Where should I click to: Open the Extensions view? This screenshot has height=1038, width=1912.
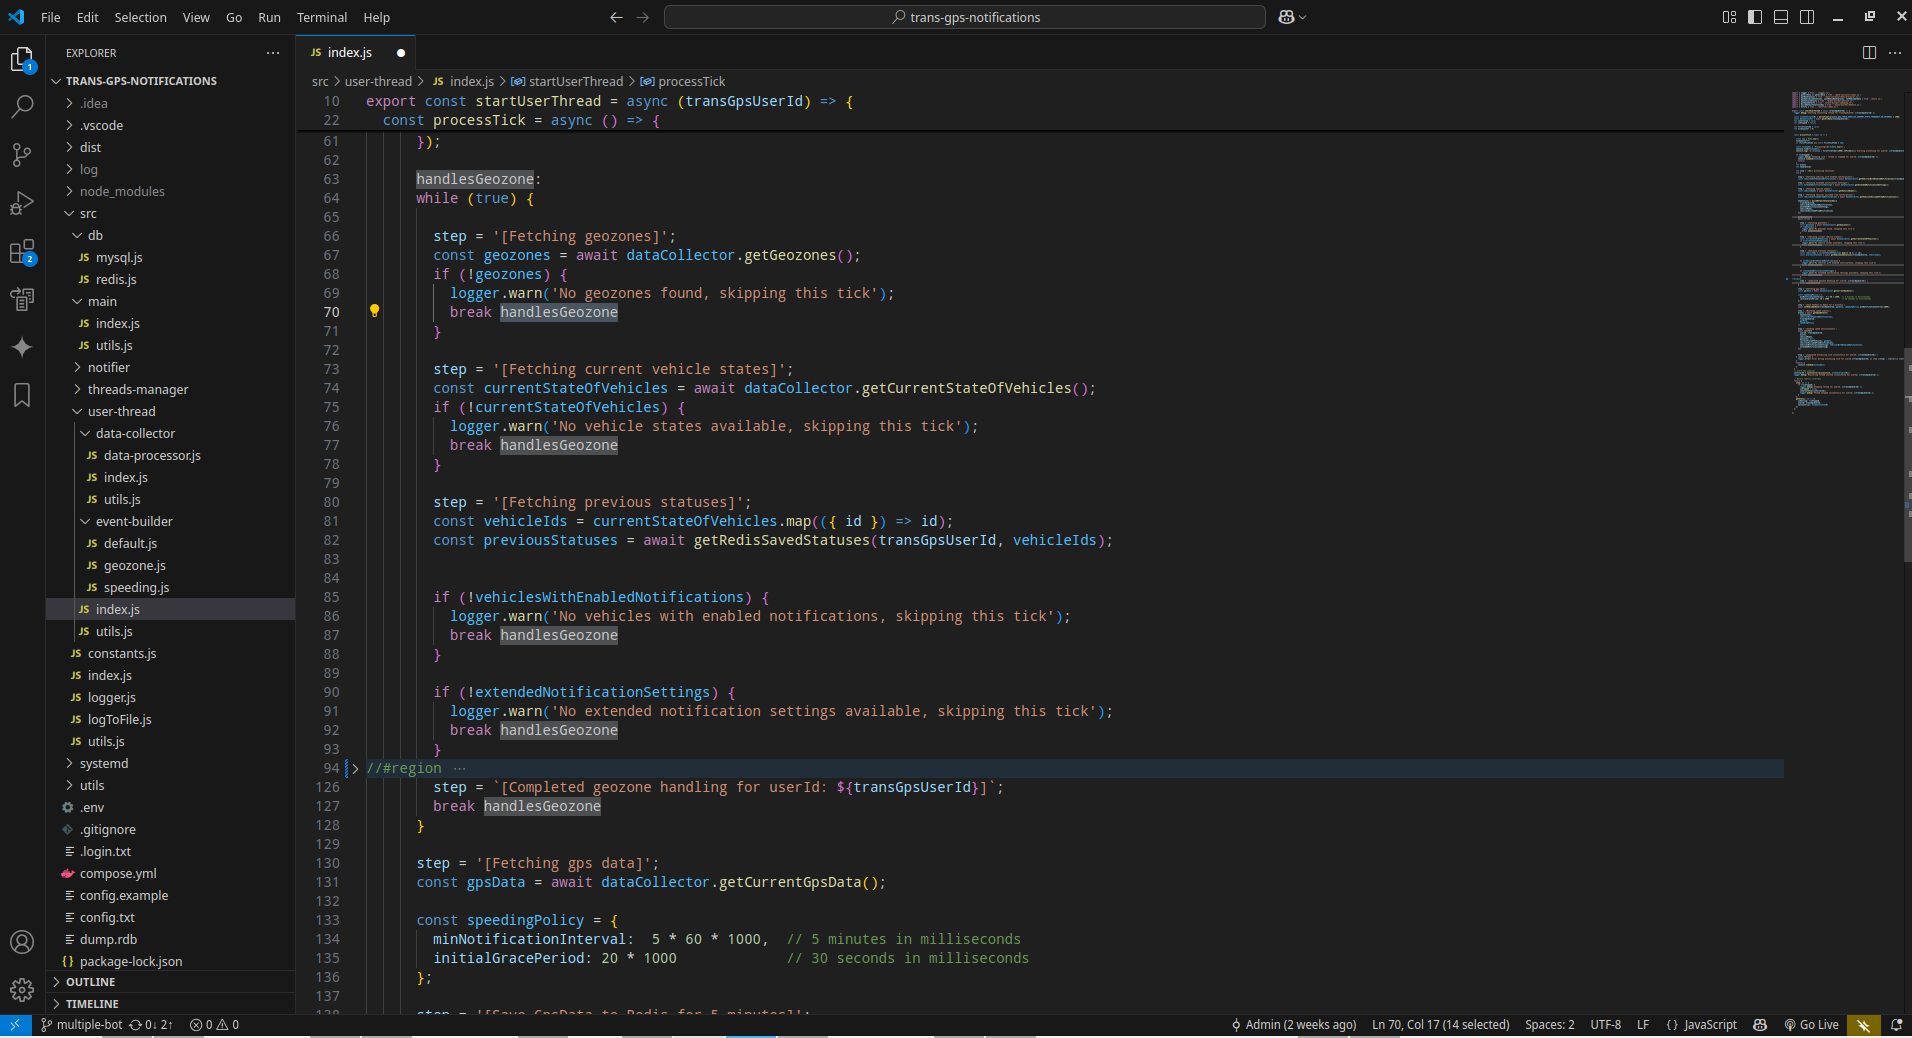coord(22,251)
